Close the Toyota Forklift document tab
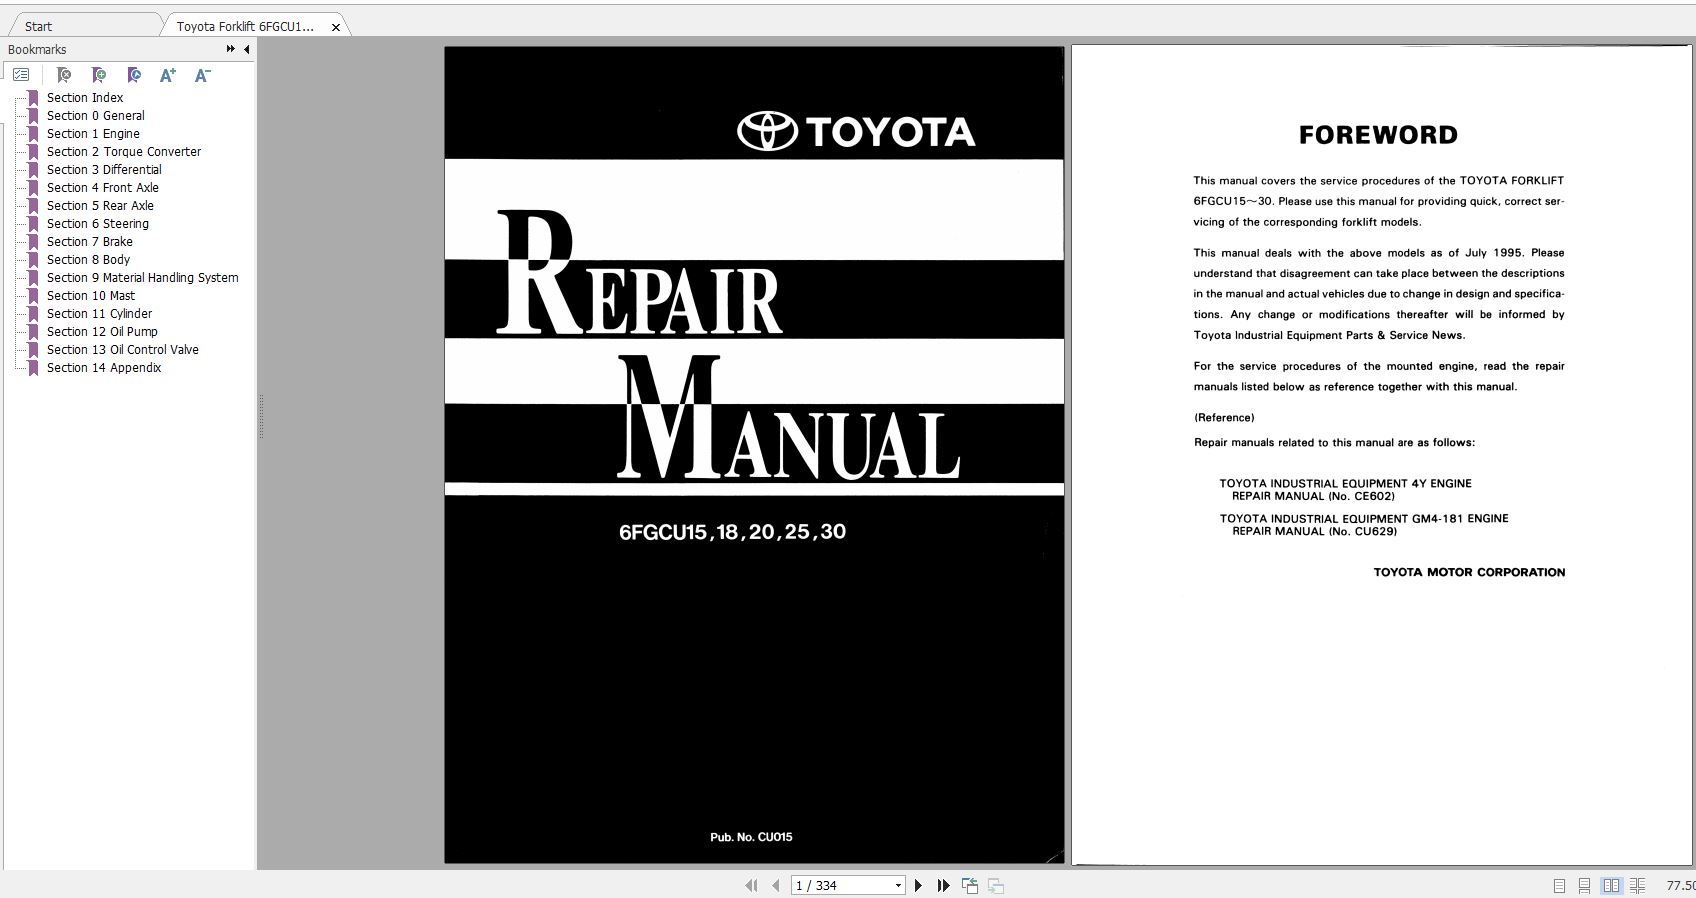This screenshot has height=898, width=1696. tap(336, 27)
